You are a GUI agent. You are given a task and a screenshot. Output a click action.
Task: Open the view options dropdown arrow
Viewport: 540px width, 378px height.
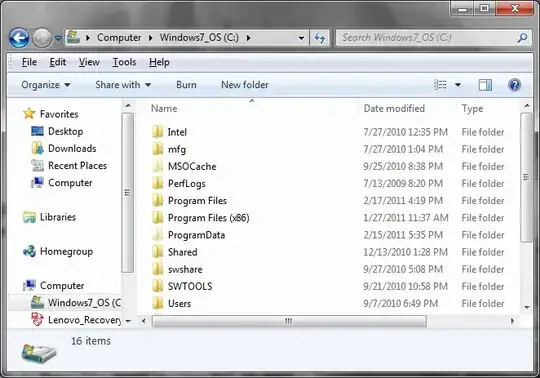point(458,85)
